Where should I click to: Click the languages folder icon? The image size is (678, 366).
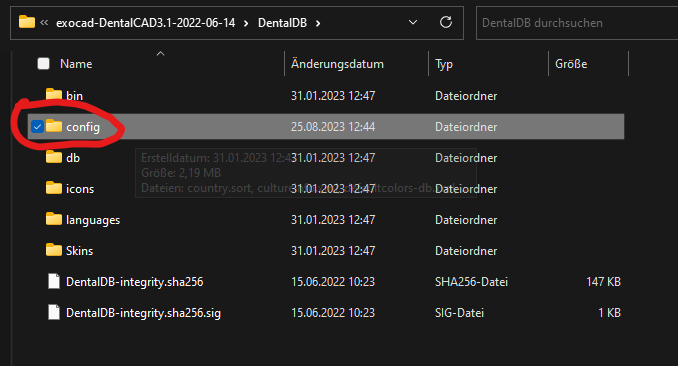click(54, 219)
